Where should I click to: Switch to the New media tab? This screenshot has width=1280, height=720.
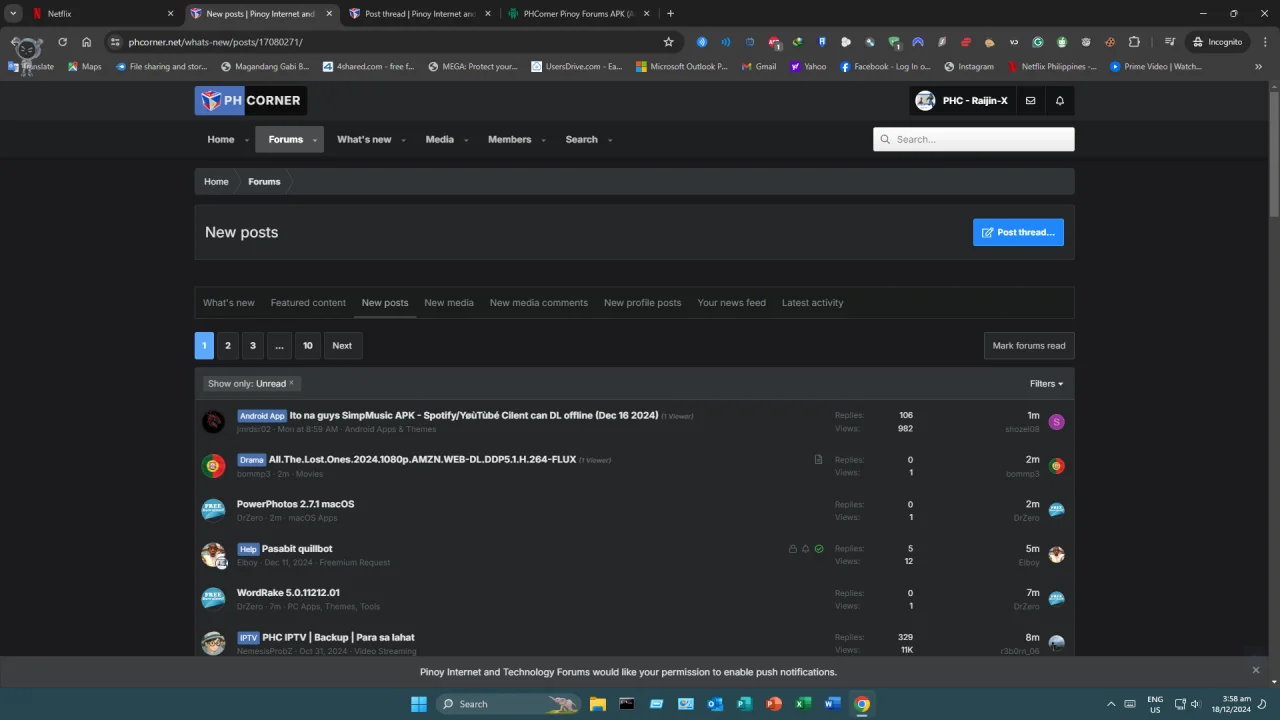tap(449, 303)
